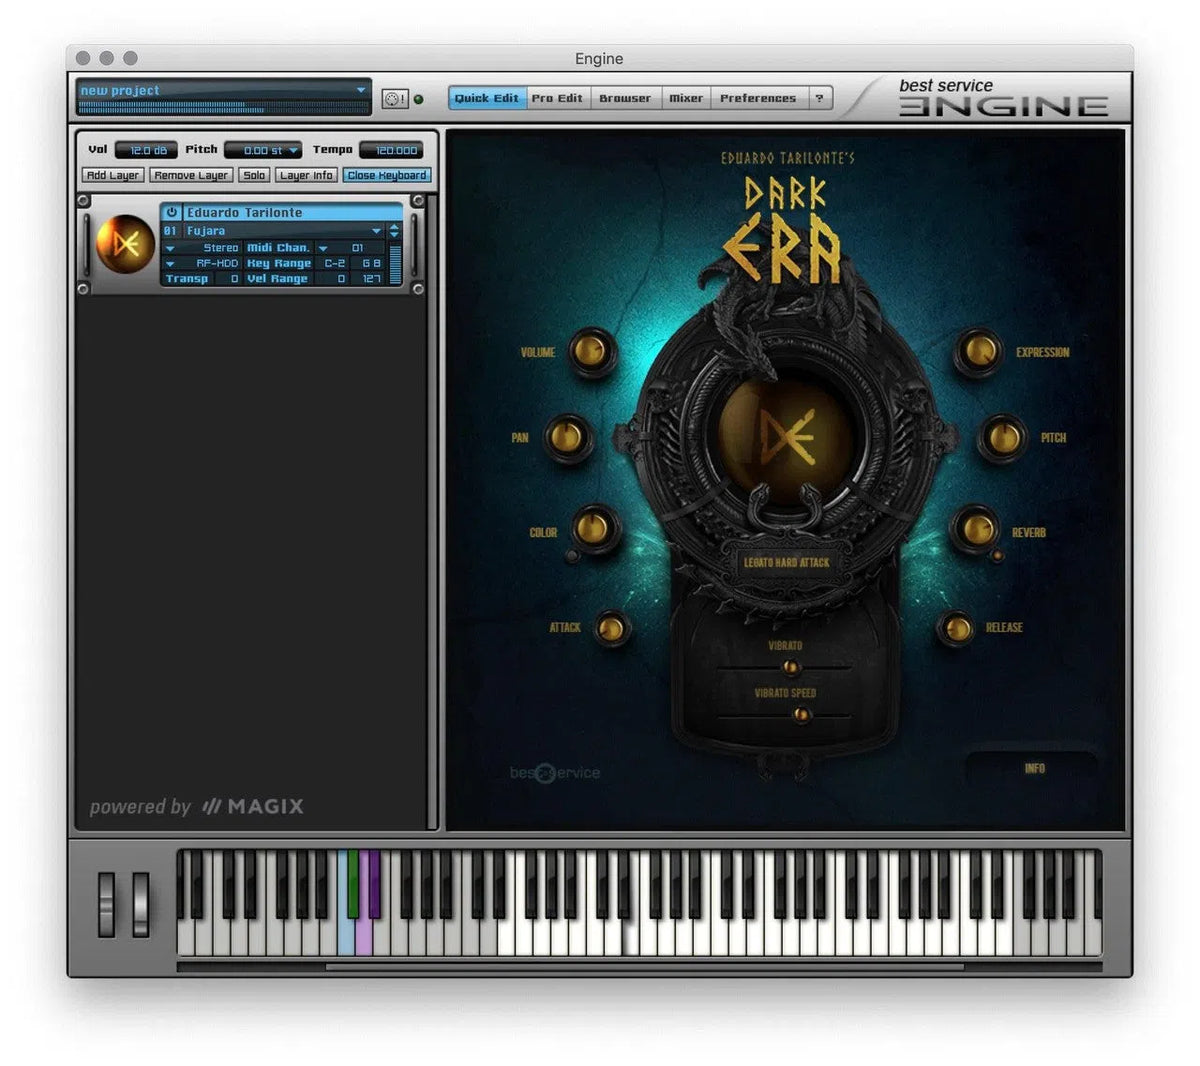Screen dimensions: 1200x1066
Task: Toggle the layer power button
Action: [172, 213]
